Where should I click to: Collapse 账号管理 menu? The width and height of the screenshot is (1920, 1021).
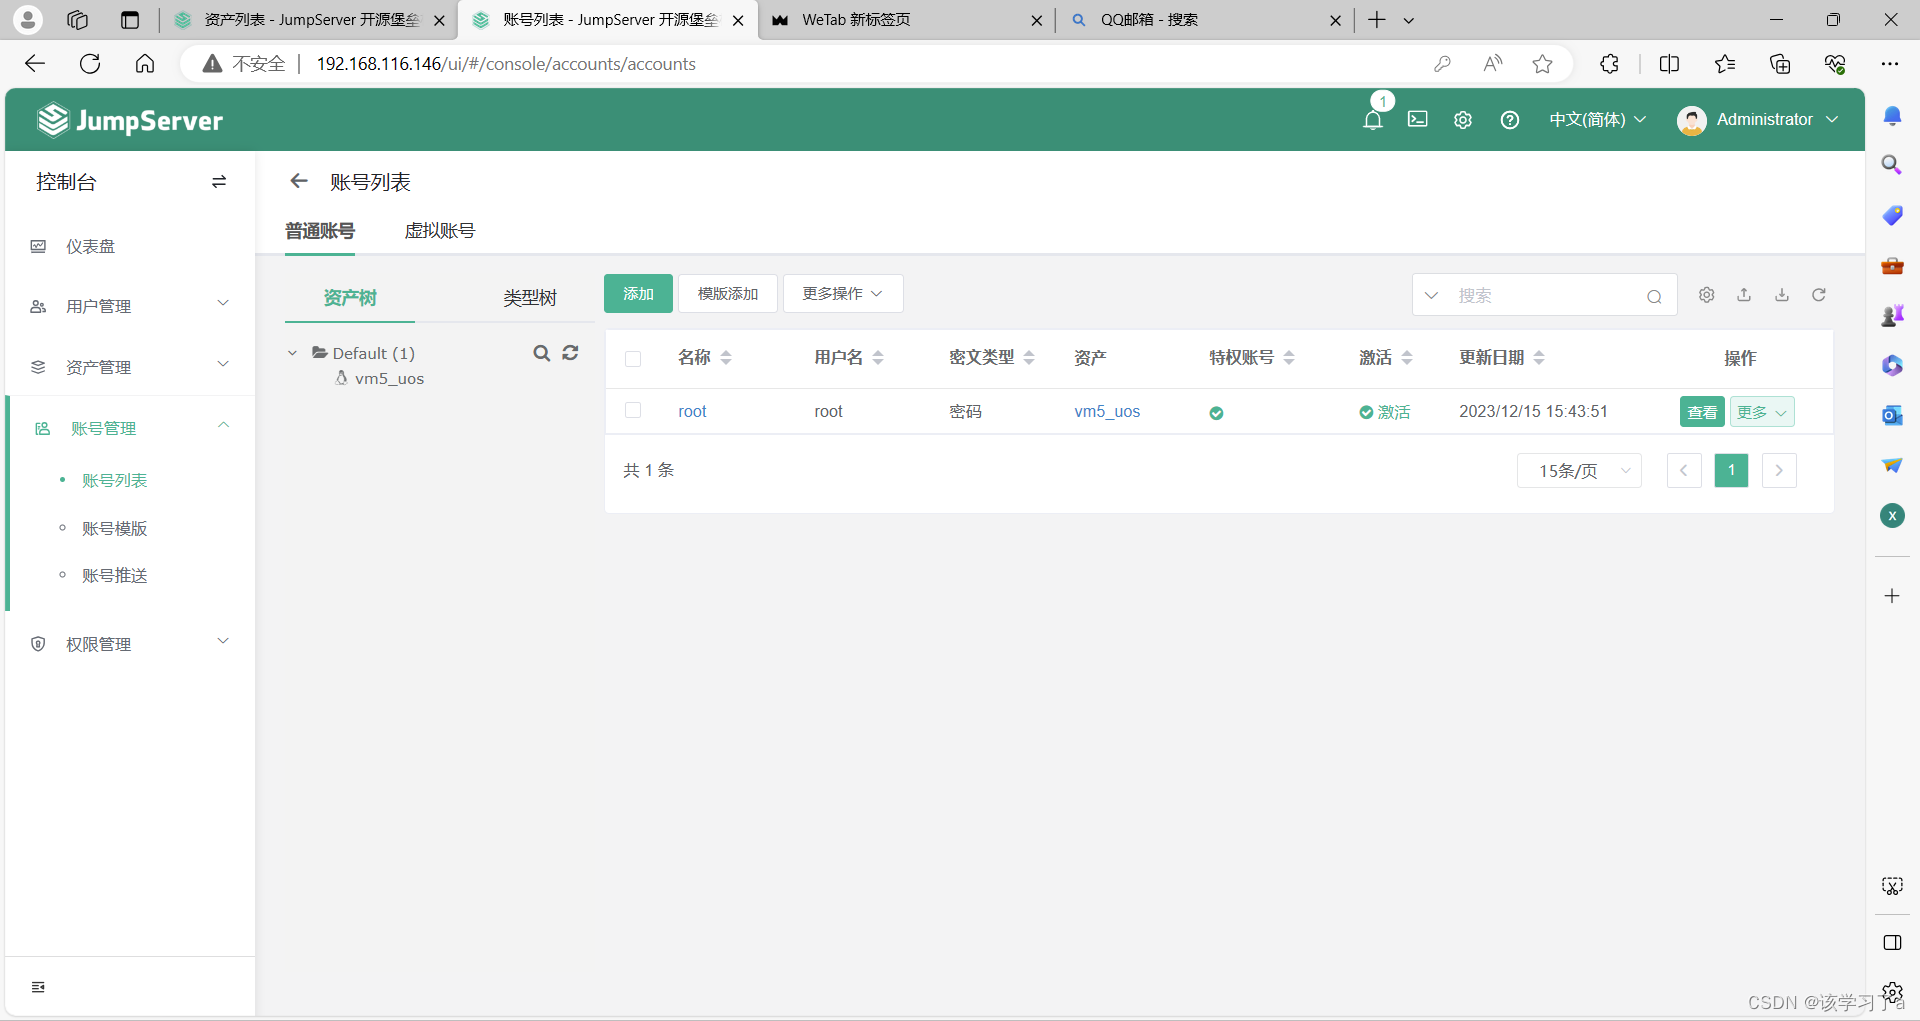click(130, 428)
